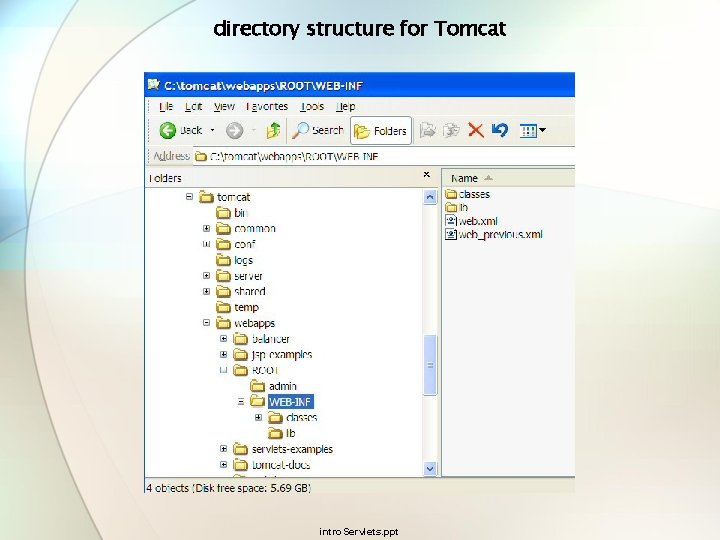Open the Back history dropdown arrow
The width and height of the screenshot is (720, 540).
click(x=212, y=130)
